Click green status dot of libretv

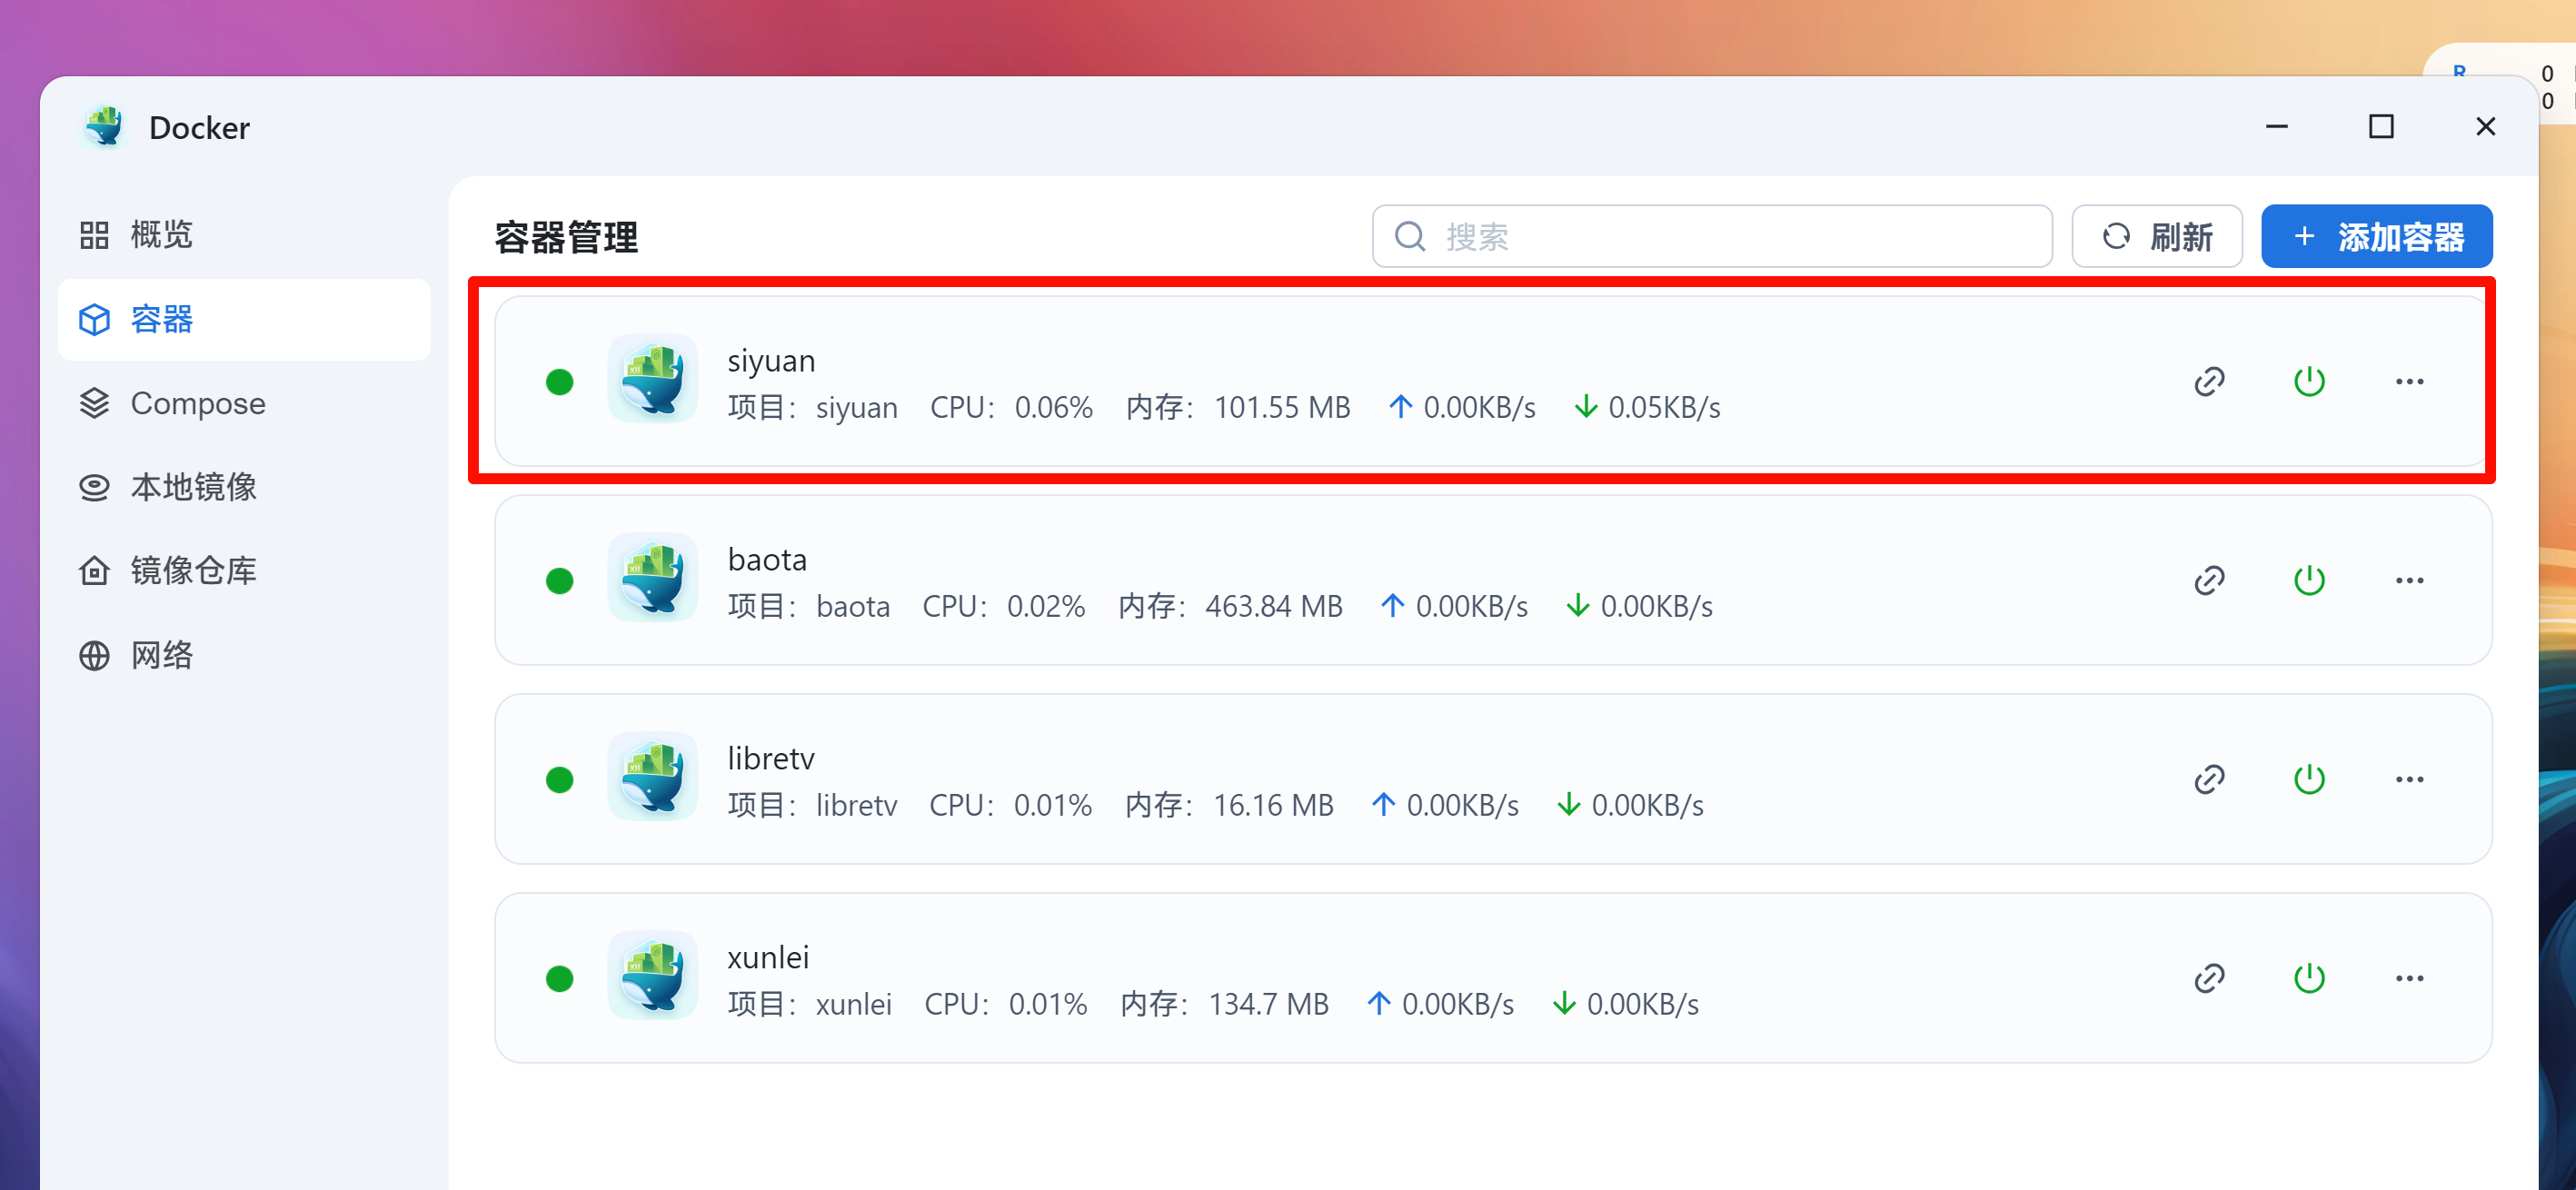click(560, 779)
